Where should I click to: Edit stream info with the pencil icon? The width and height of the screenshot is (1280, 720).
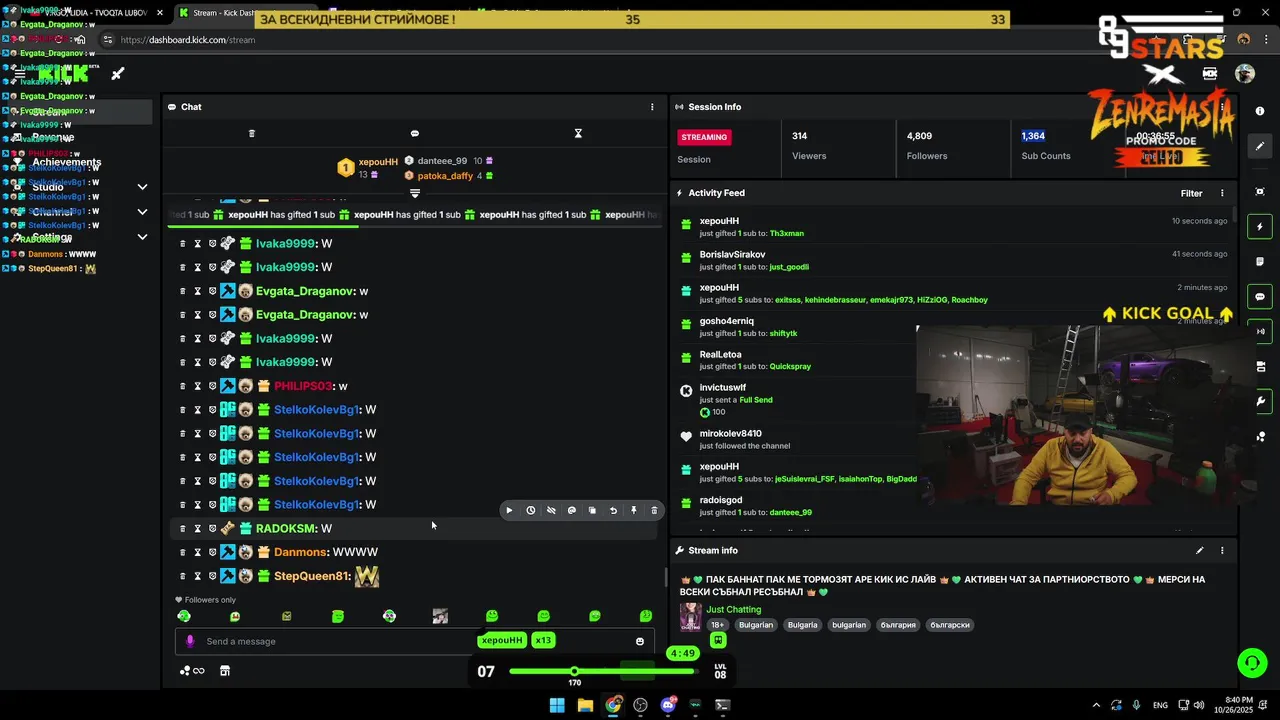[1199, 550]
